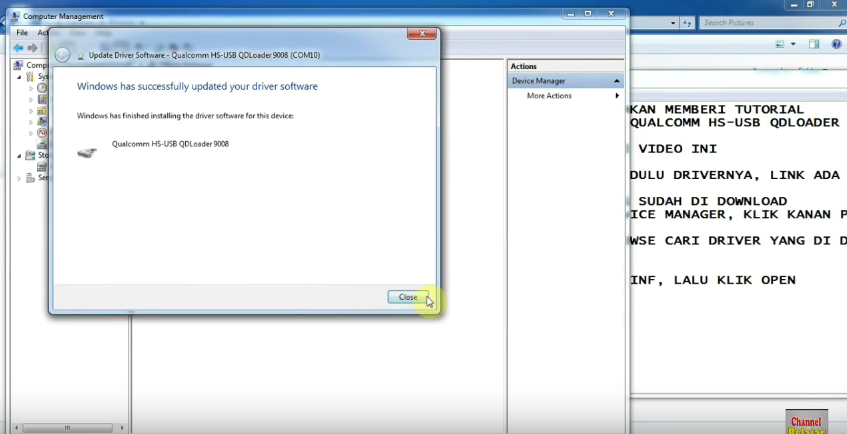The width and height of the screenshot is (847, 434).
Task: Open the File menu in Computer Management
Action: coord(22,33)
